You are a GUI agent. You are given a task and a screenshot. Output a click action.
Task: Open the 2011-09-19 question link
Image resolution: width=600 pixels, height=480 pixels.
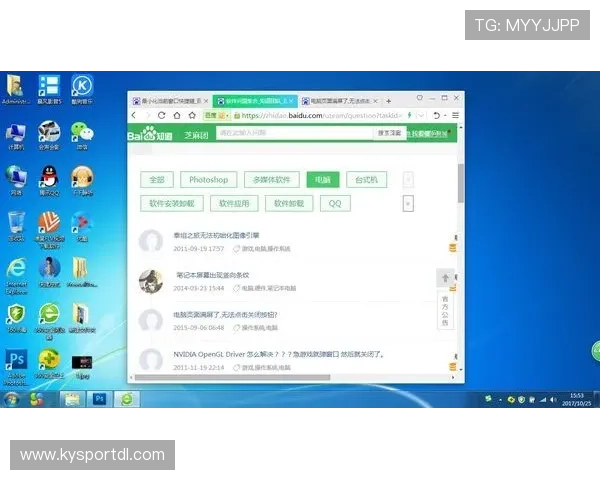216,235
